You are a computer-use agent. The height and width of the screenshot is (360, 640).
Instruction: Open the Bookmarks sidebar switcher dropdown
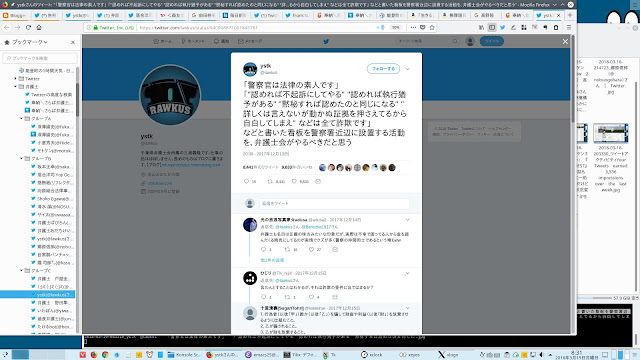click(x=26, y=42)
